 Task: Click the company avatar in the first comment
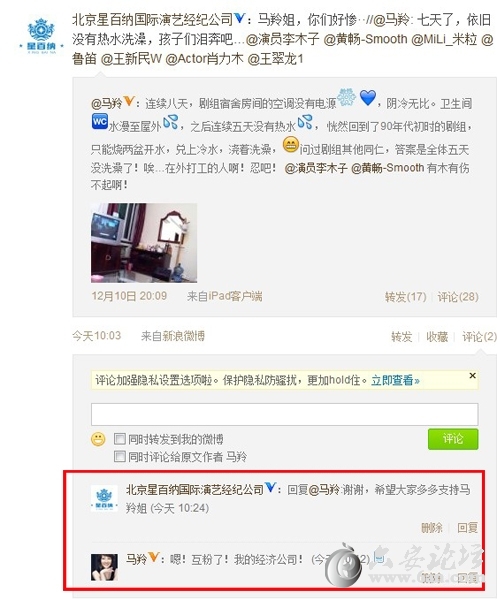coord(104,498)
